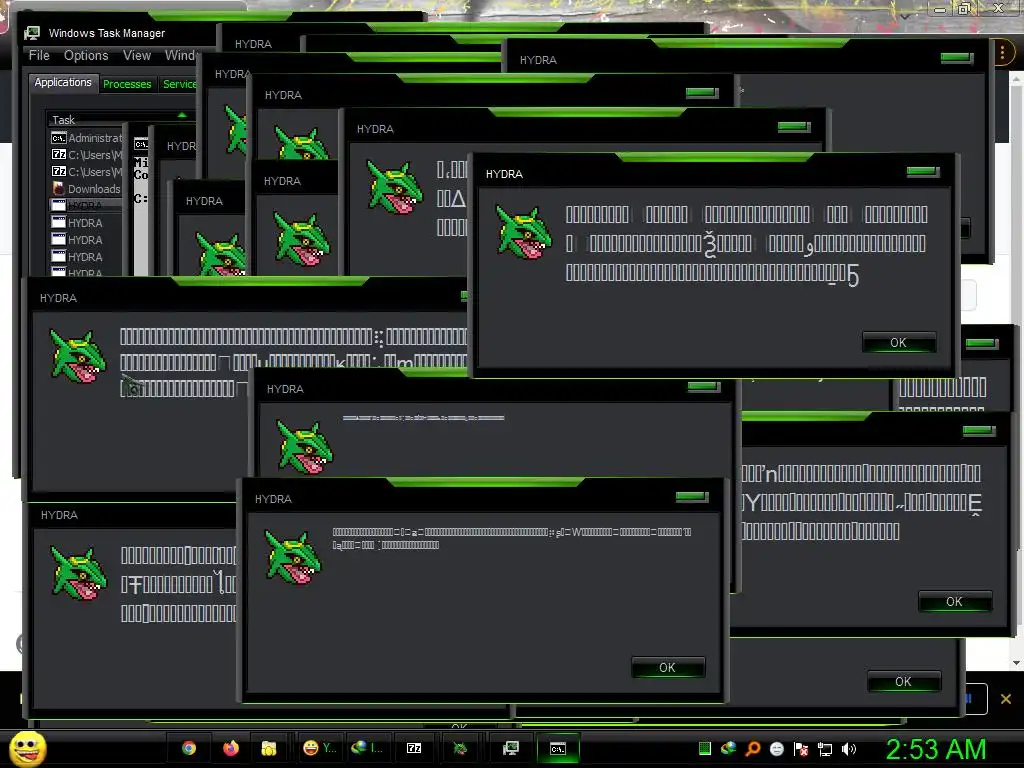
Task: Click the browser scrollbar down arrow
Action: (x=1016, y=664)
